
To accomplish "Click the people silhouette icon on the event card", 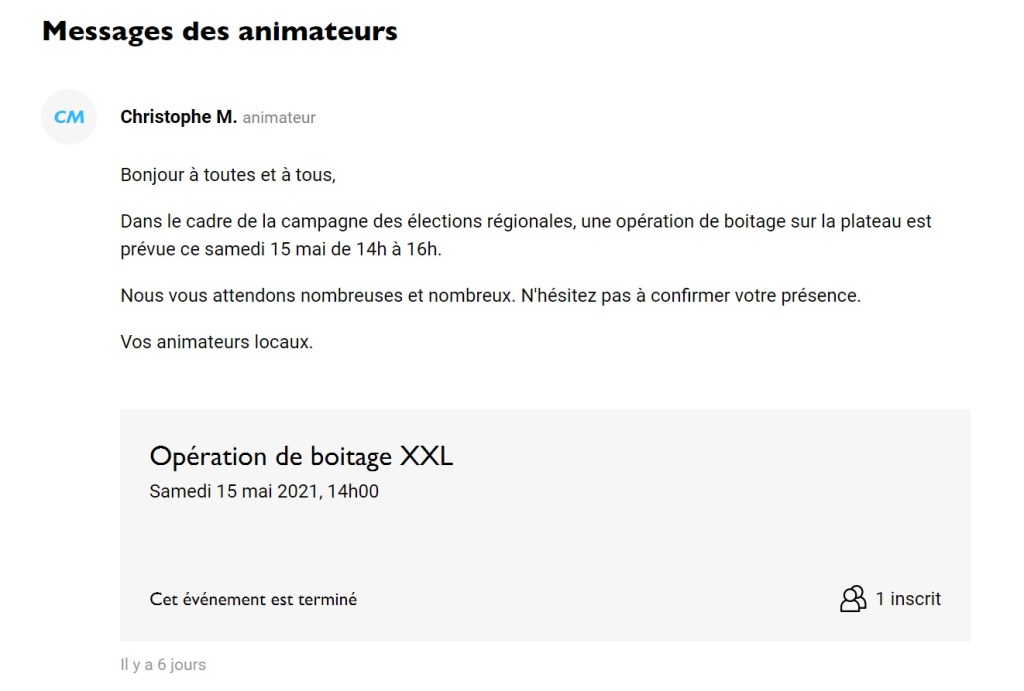I will [852, 598].
